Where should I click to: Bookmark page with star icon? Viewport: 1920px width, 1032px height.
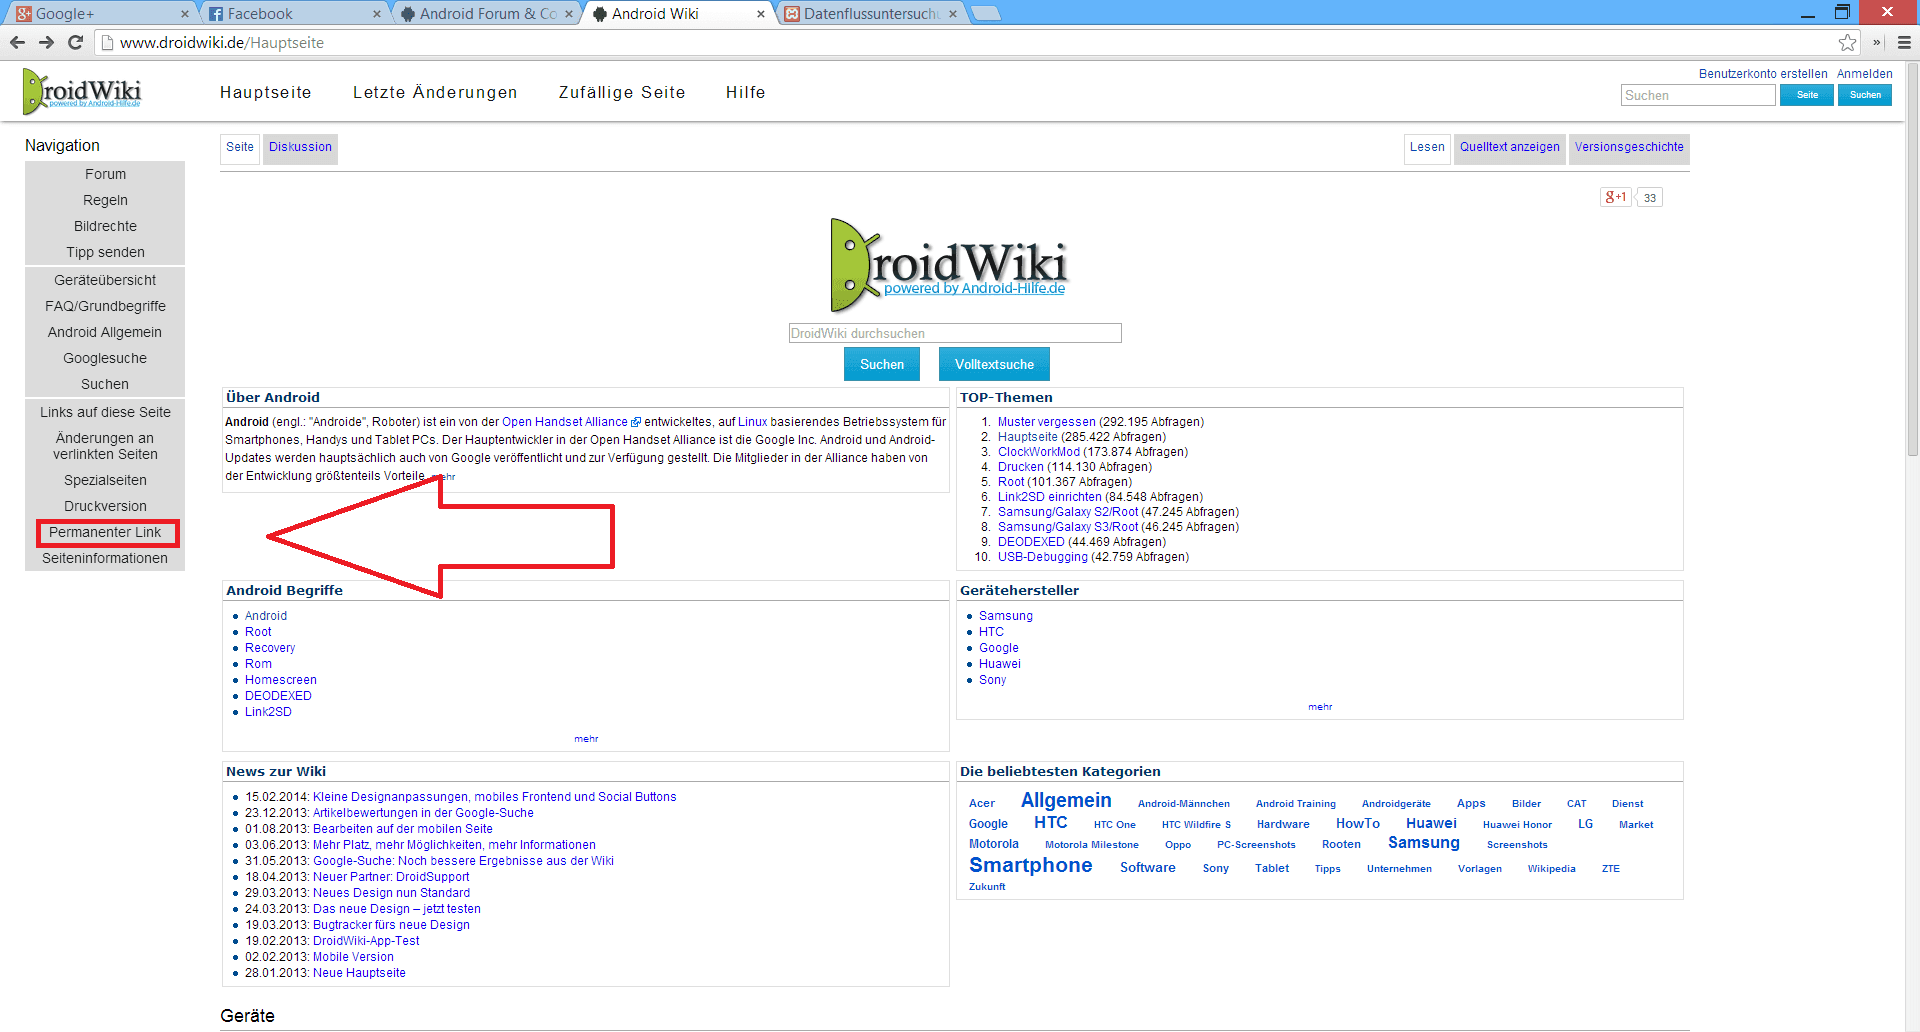1847,42
